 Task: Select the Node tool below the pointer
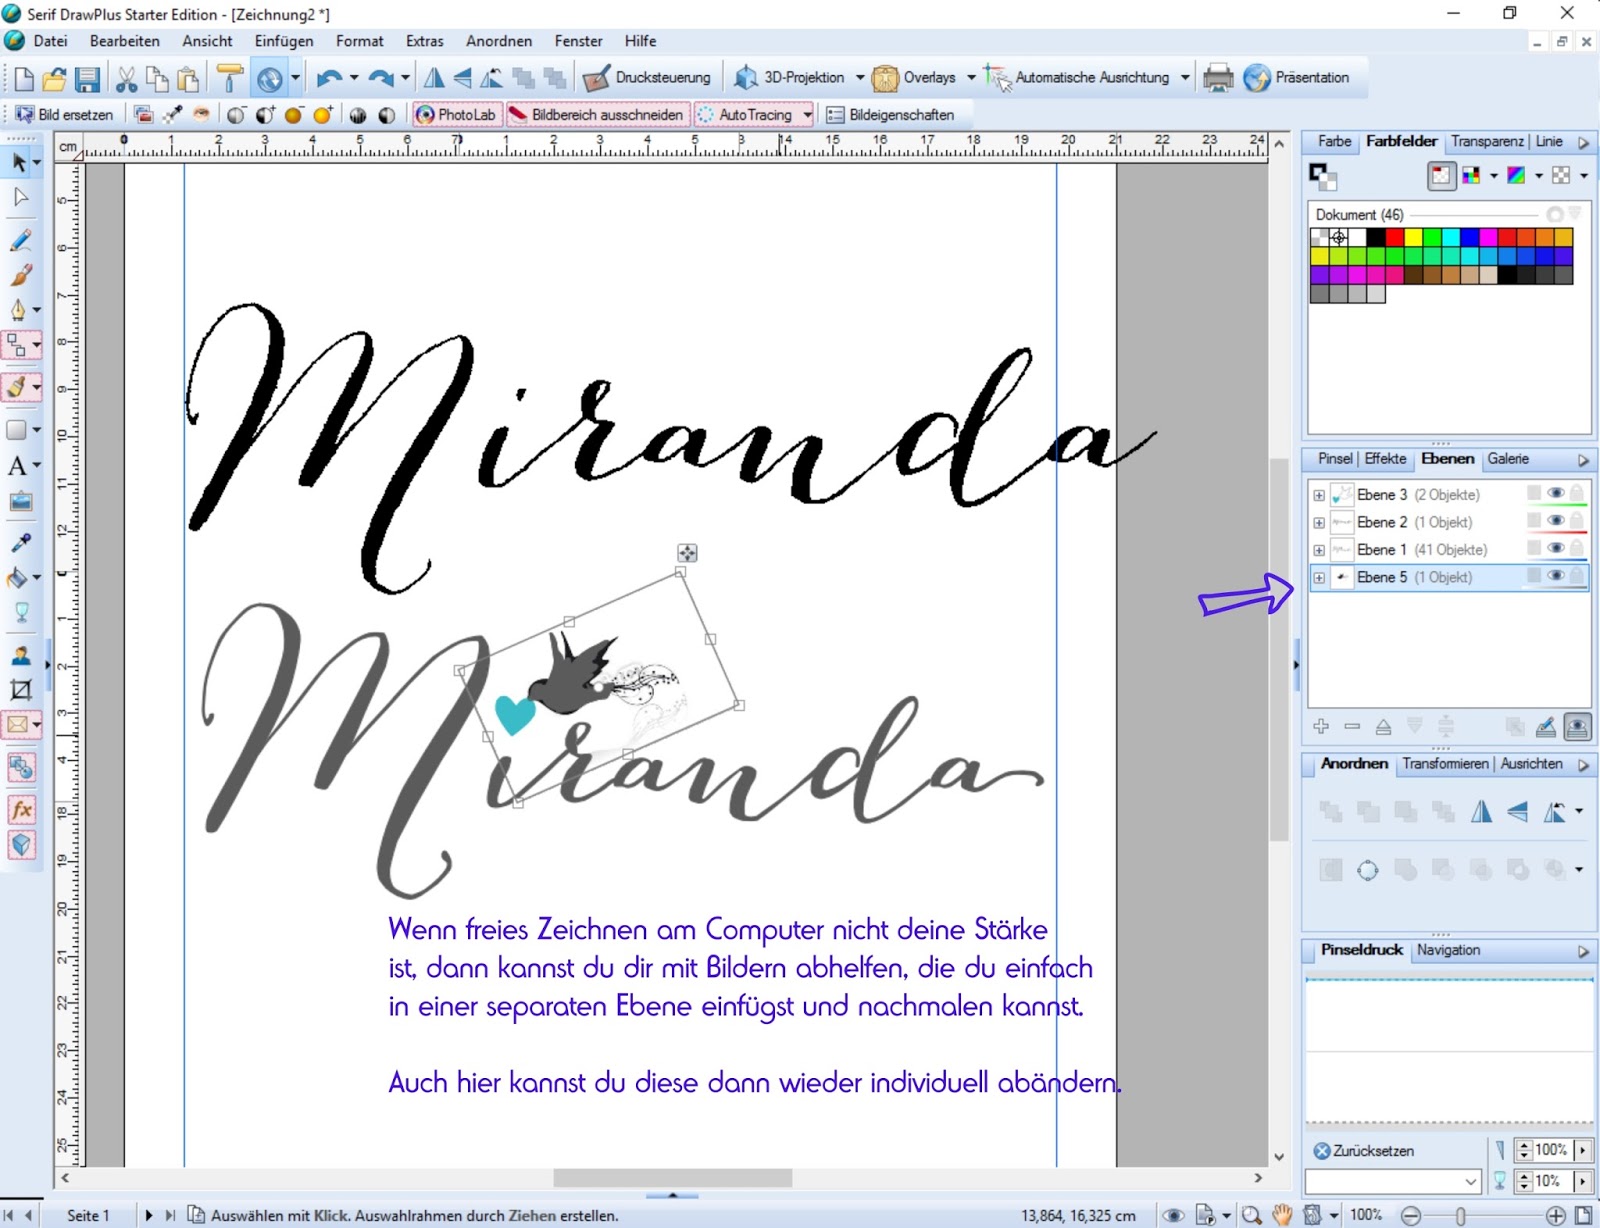pyautogui.click(x=21, y=197)
